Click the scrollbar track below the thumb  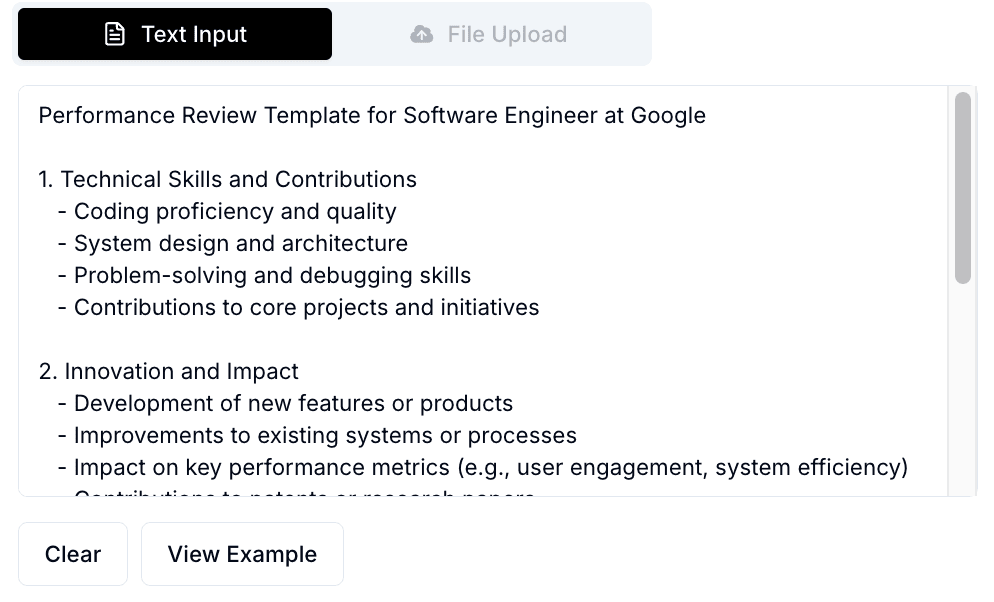point(962,400)
